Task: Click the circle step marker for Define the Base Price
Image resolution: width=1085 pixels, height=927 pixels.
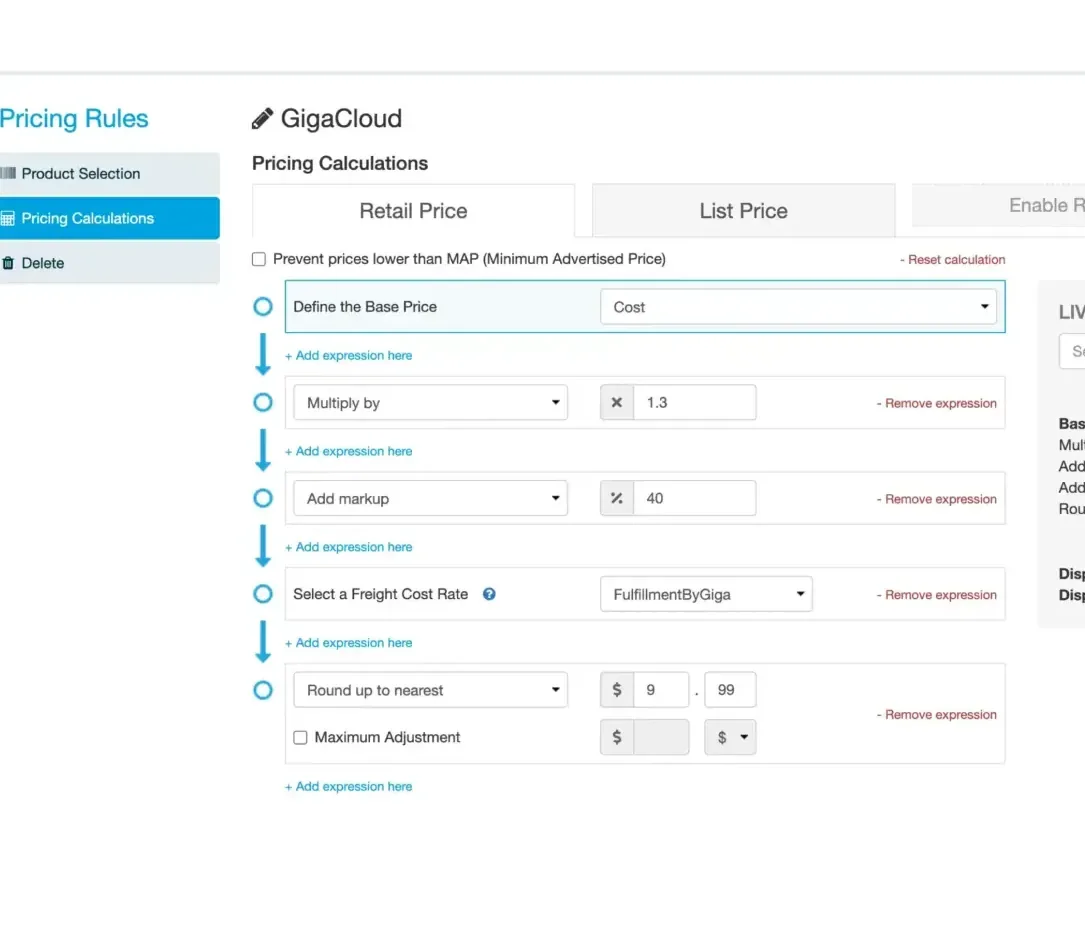Action: [x=263, y=306]
